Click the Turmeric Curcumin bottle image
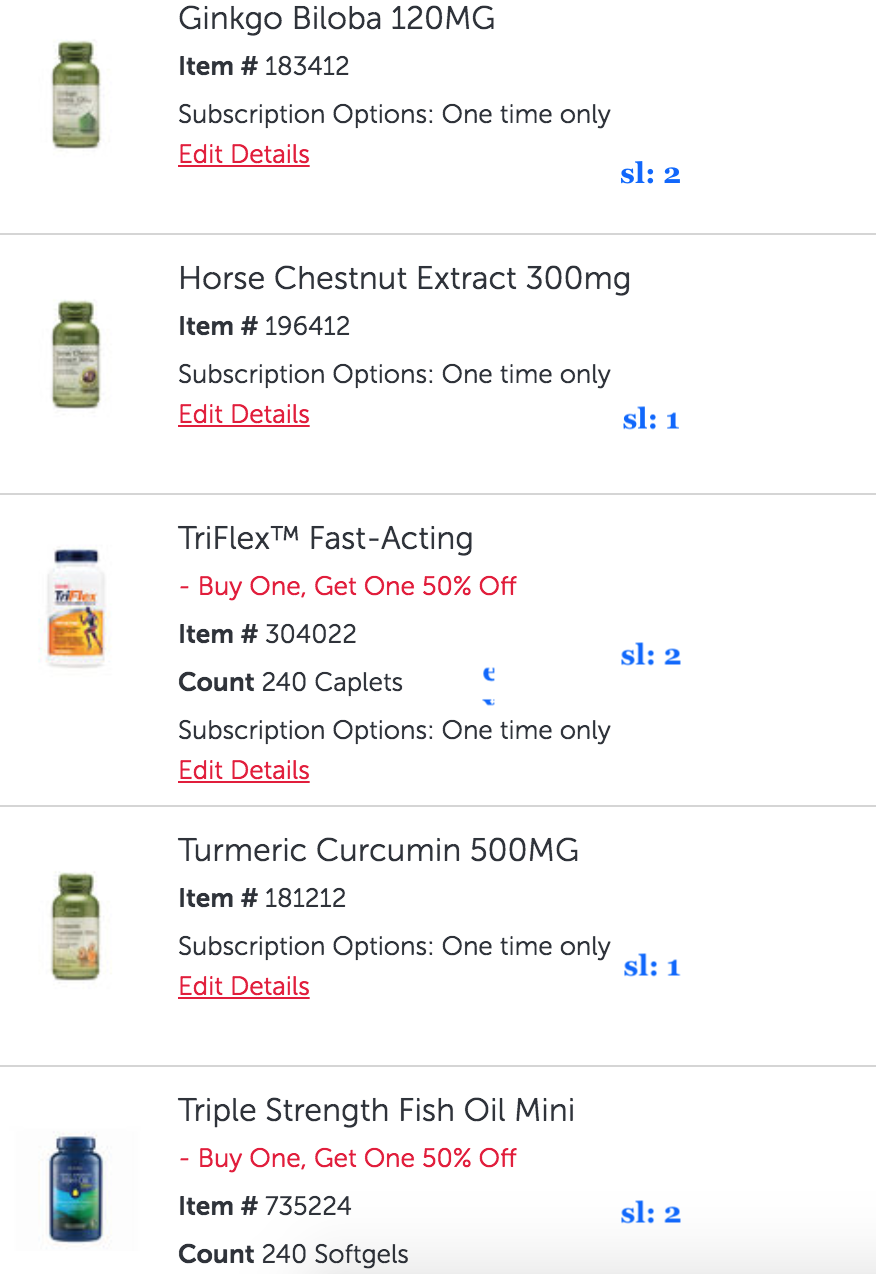The width and height of the screenshot is (876, 1274). click(x=76, y=927)
